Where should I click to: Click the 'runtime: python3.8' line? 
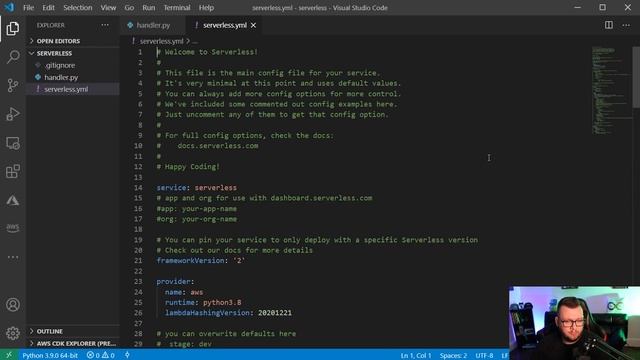(x=203, y=302)
